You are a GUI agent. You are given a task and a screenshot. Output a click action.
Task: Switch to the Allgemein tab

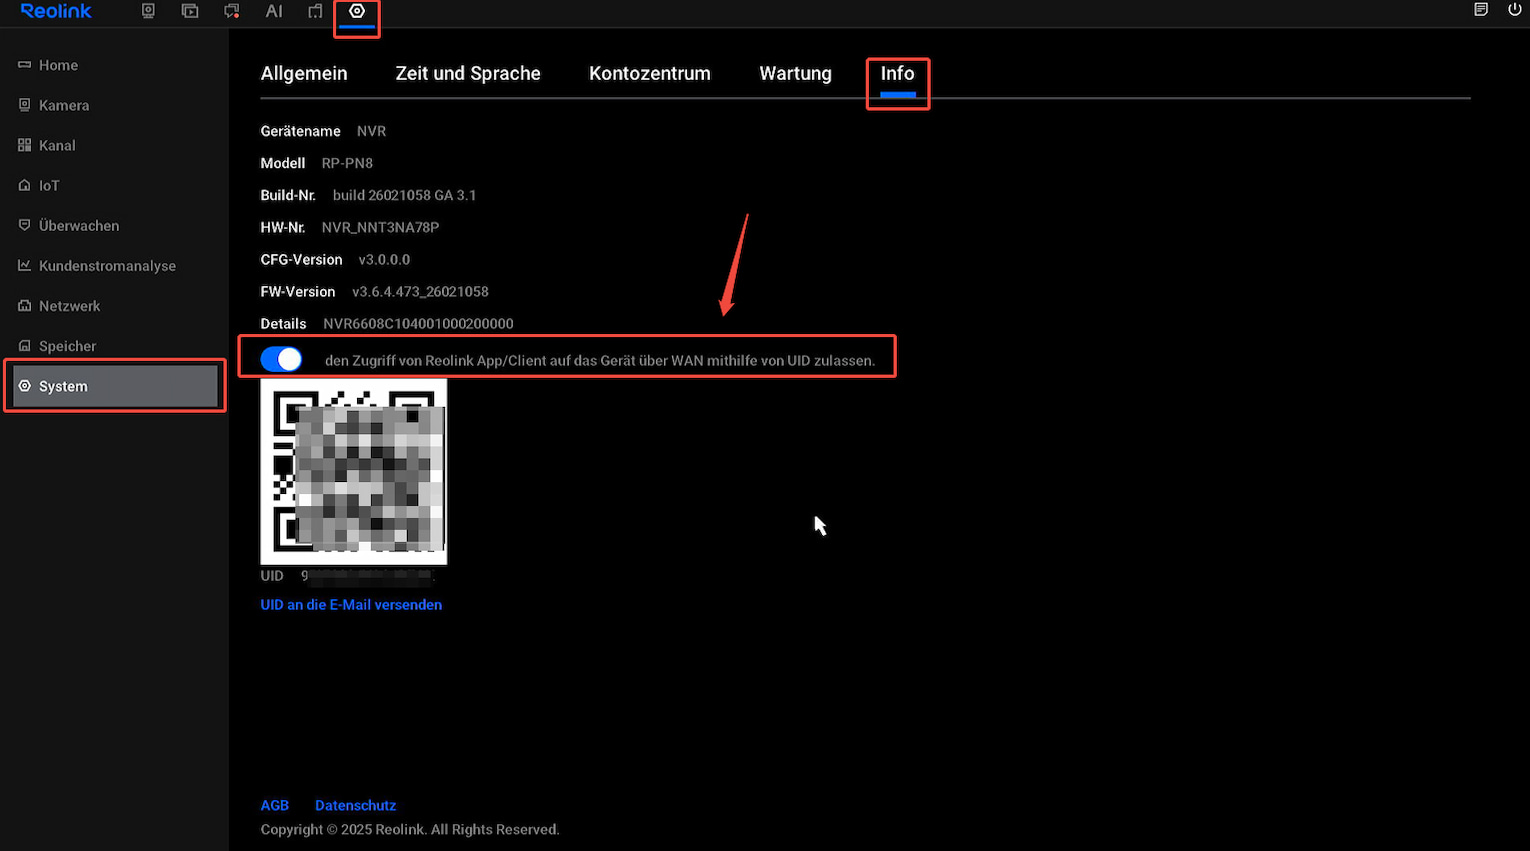pyautogui.click(x=304, y=73)
